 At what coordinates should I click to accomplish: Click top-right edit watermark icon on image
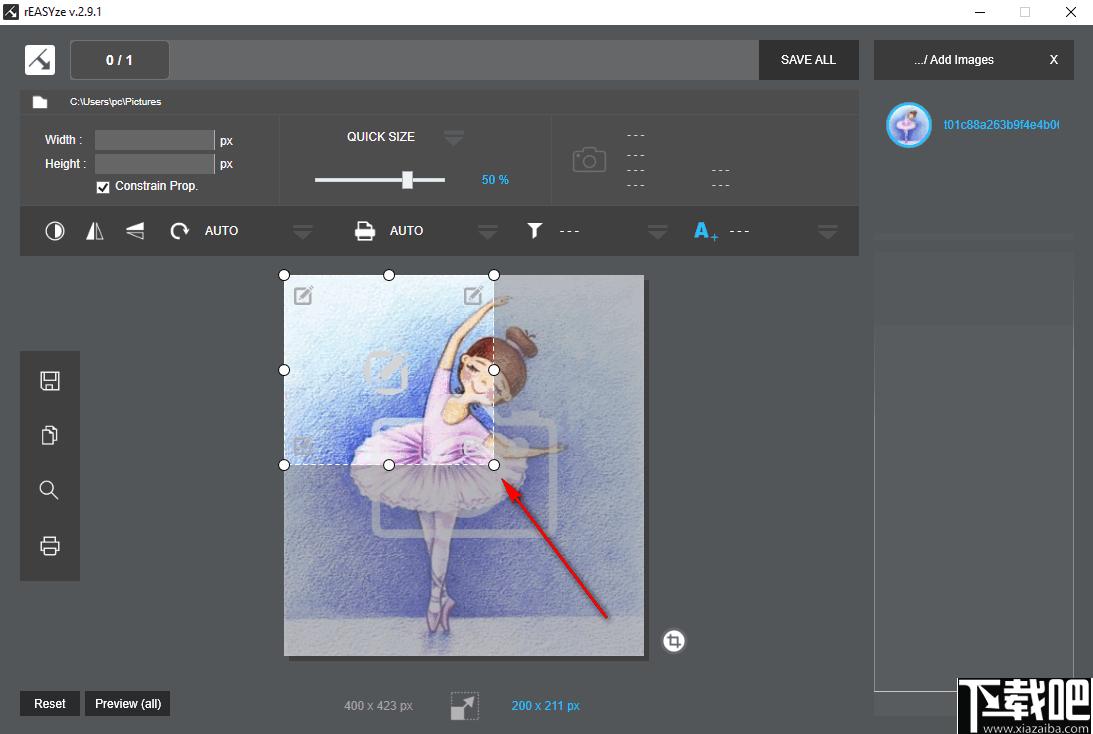coord(473,295)
